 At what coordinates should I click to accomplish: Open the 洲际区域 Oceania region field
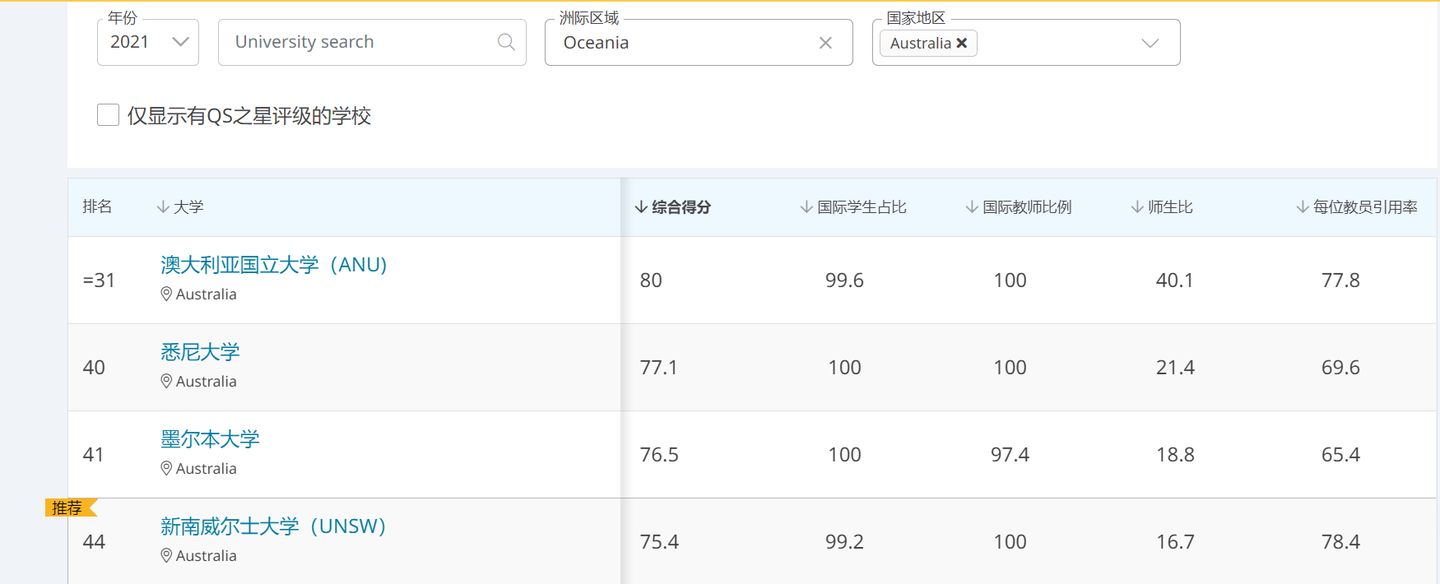(698, 42)
